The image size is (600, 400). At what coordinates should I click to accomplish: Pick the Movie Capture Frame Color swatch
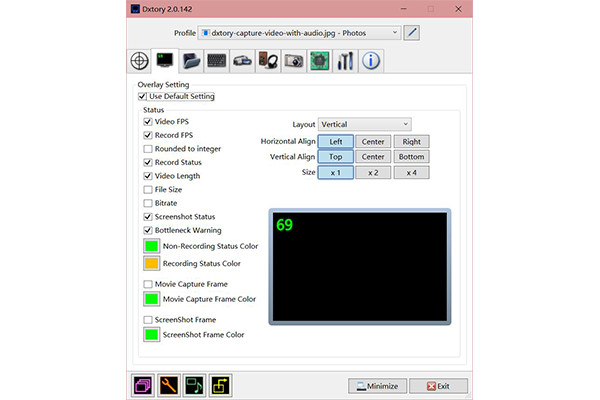point(151,299)
